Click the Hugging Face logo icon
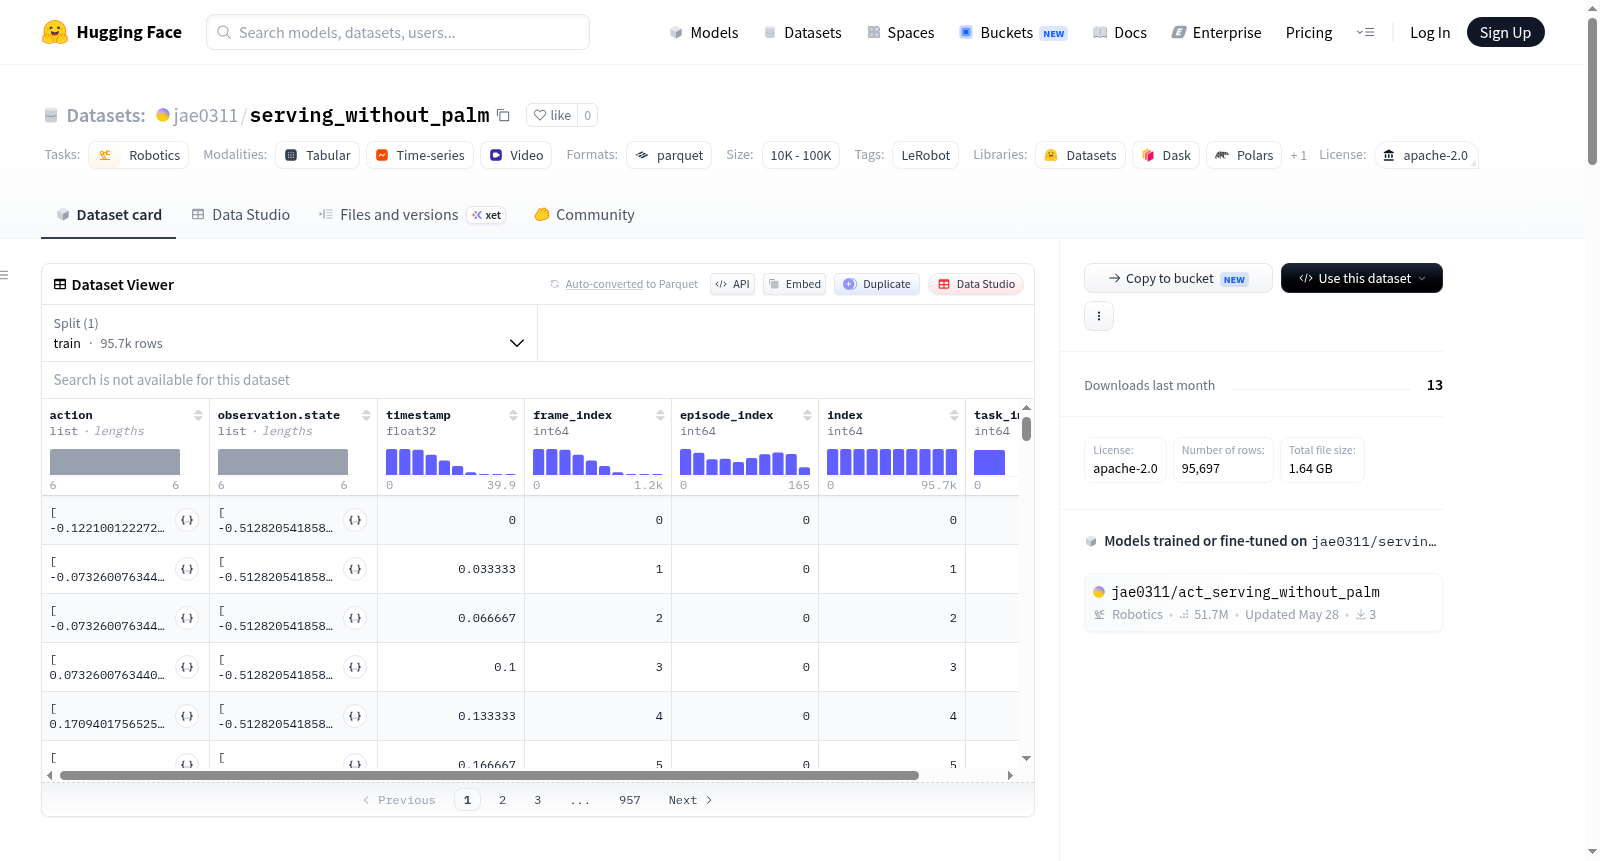 click(55, 32)
